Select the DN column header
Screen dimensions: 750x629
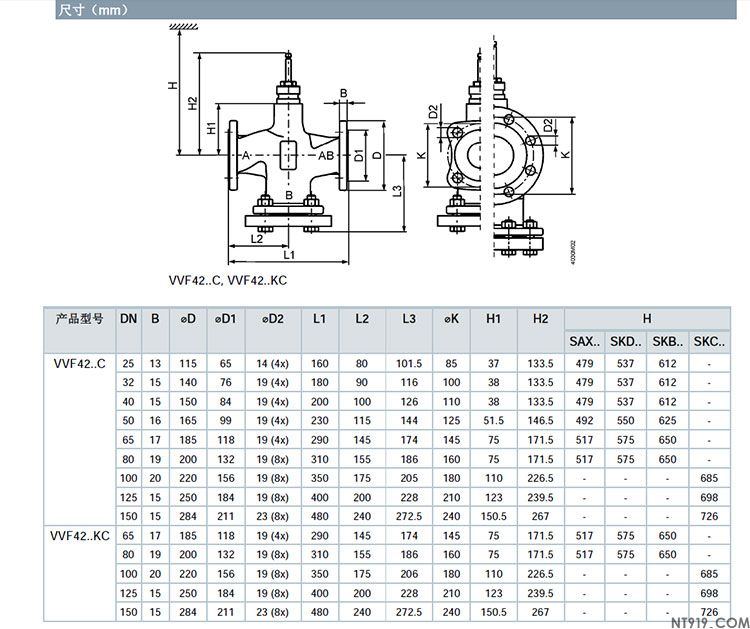click(128, 319)
